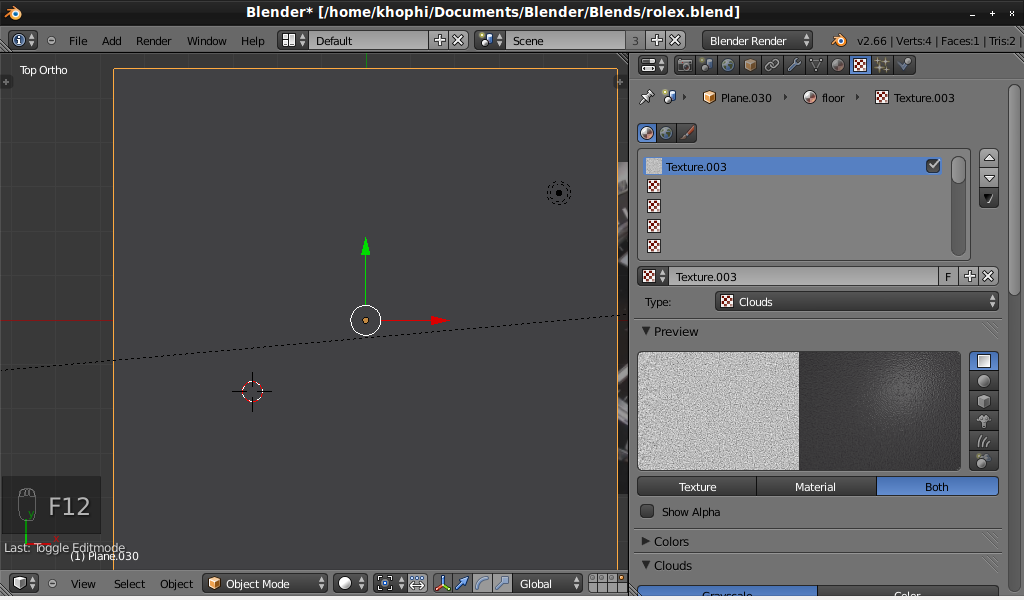The width and height of the screenshot is (1024, 600).
Task: Switch preview to Material only
Action: coord(815,487)
